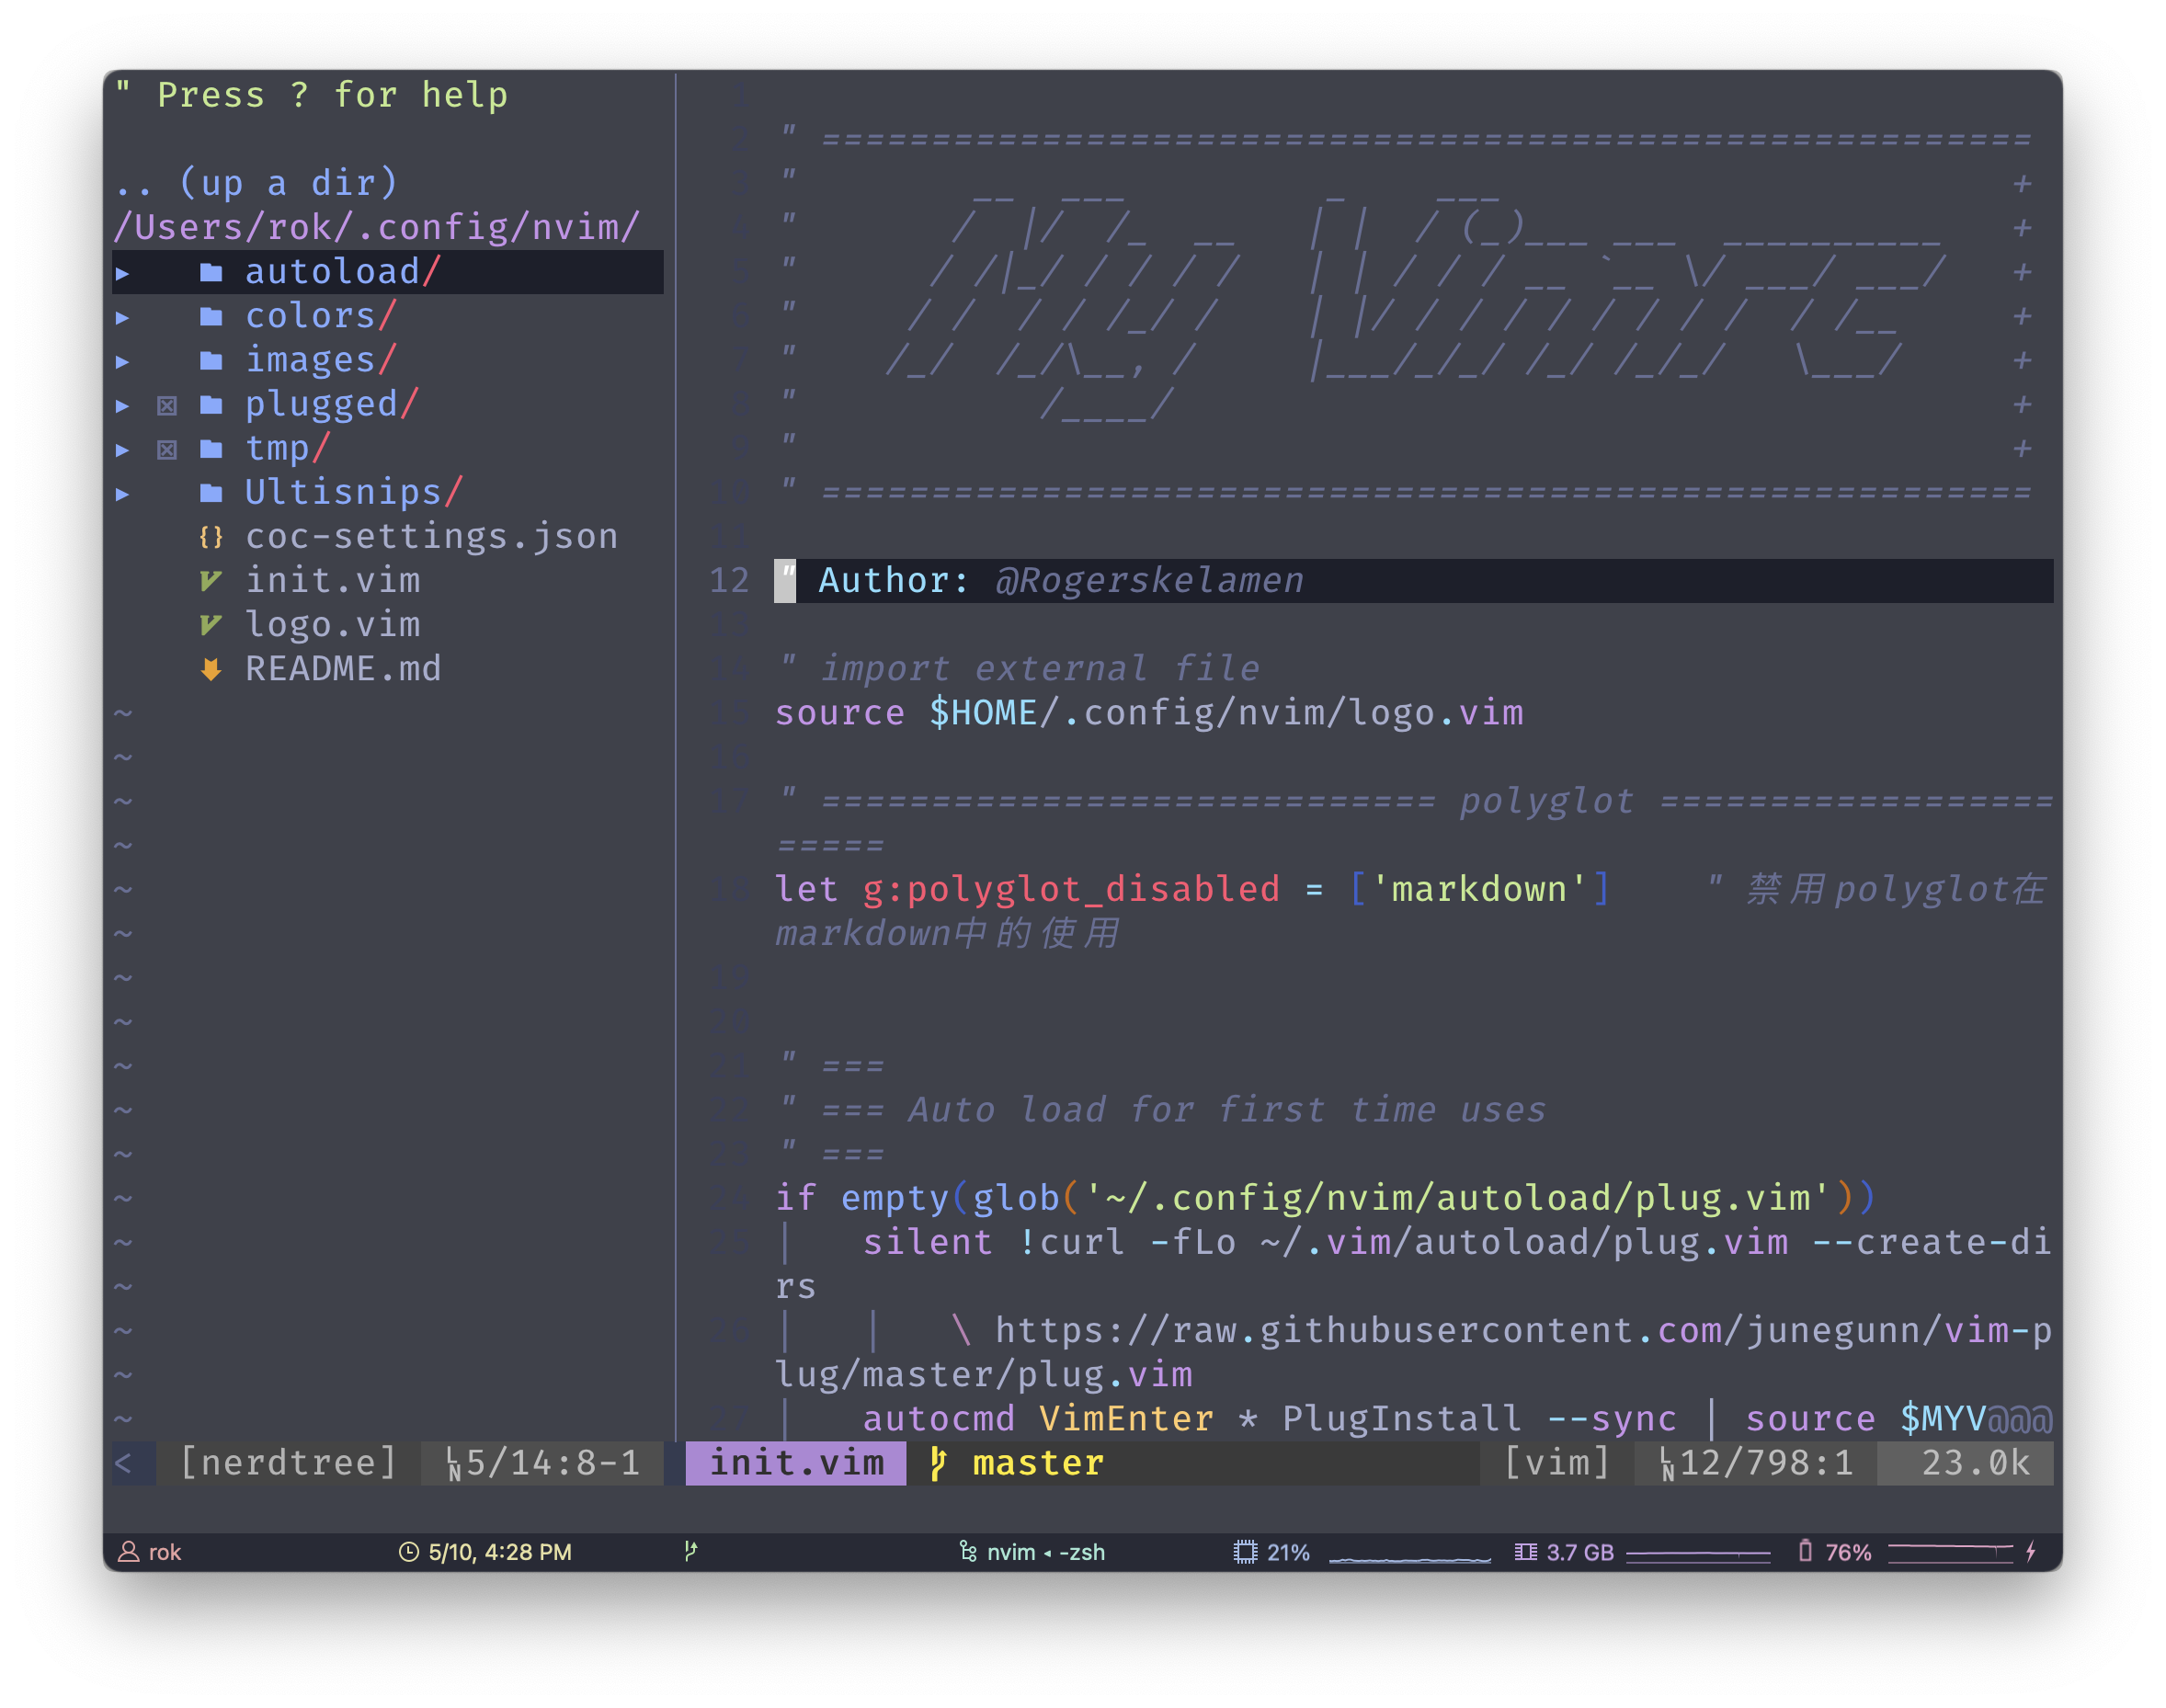The width and height of the screenshot is (2166, 1708).
Task: Click the highlighted Author comment line
Action: tap(1060, 581)
